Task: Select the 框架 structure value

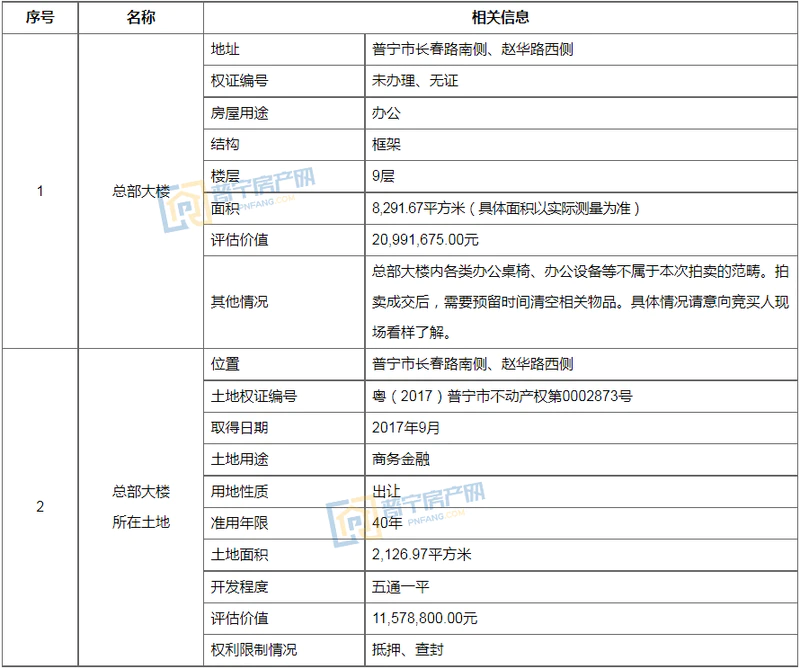Action: click(x=386, y=145)
